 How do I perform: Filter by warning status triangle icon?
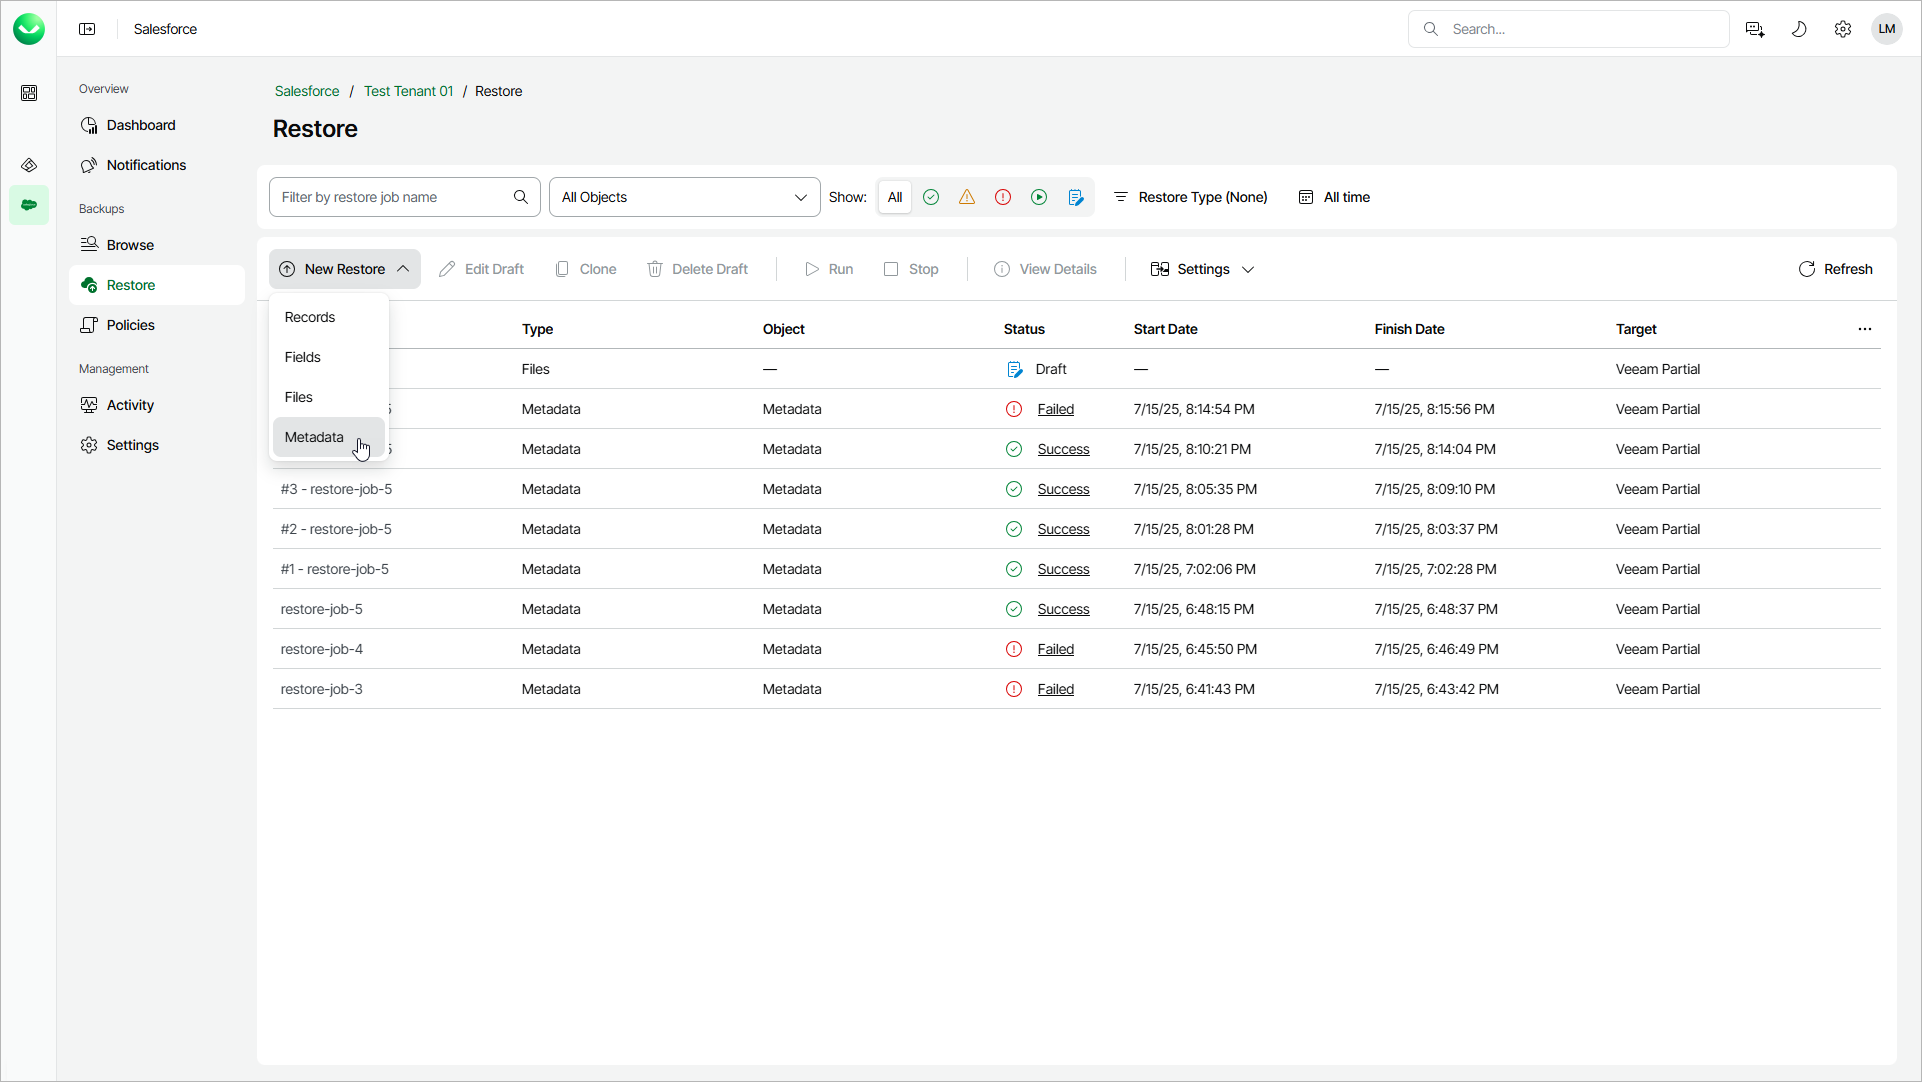(x=967, y=197)
